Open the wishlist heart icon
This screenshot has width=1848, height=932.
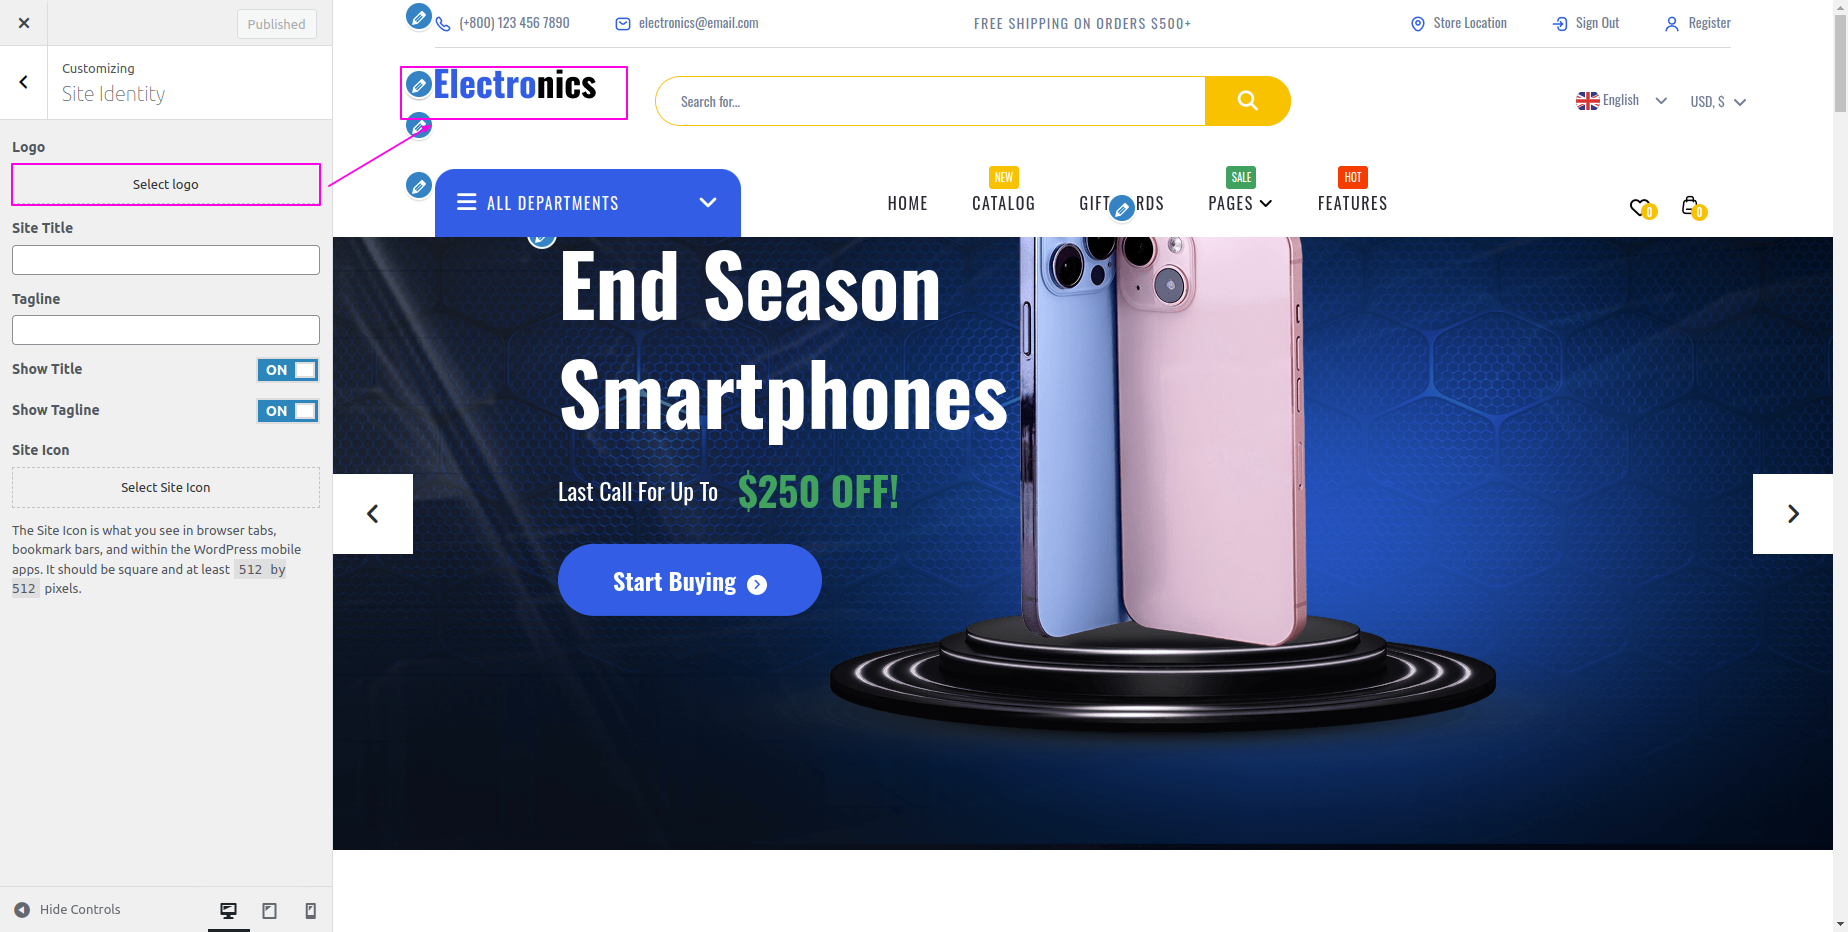tap(1641, 207)
